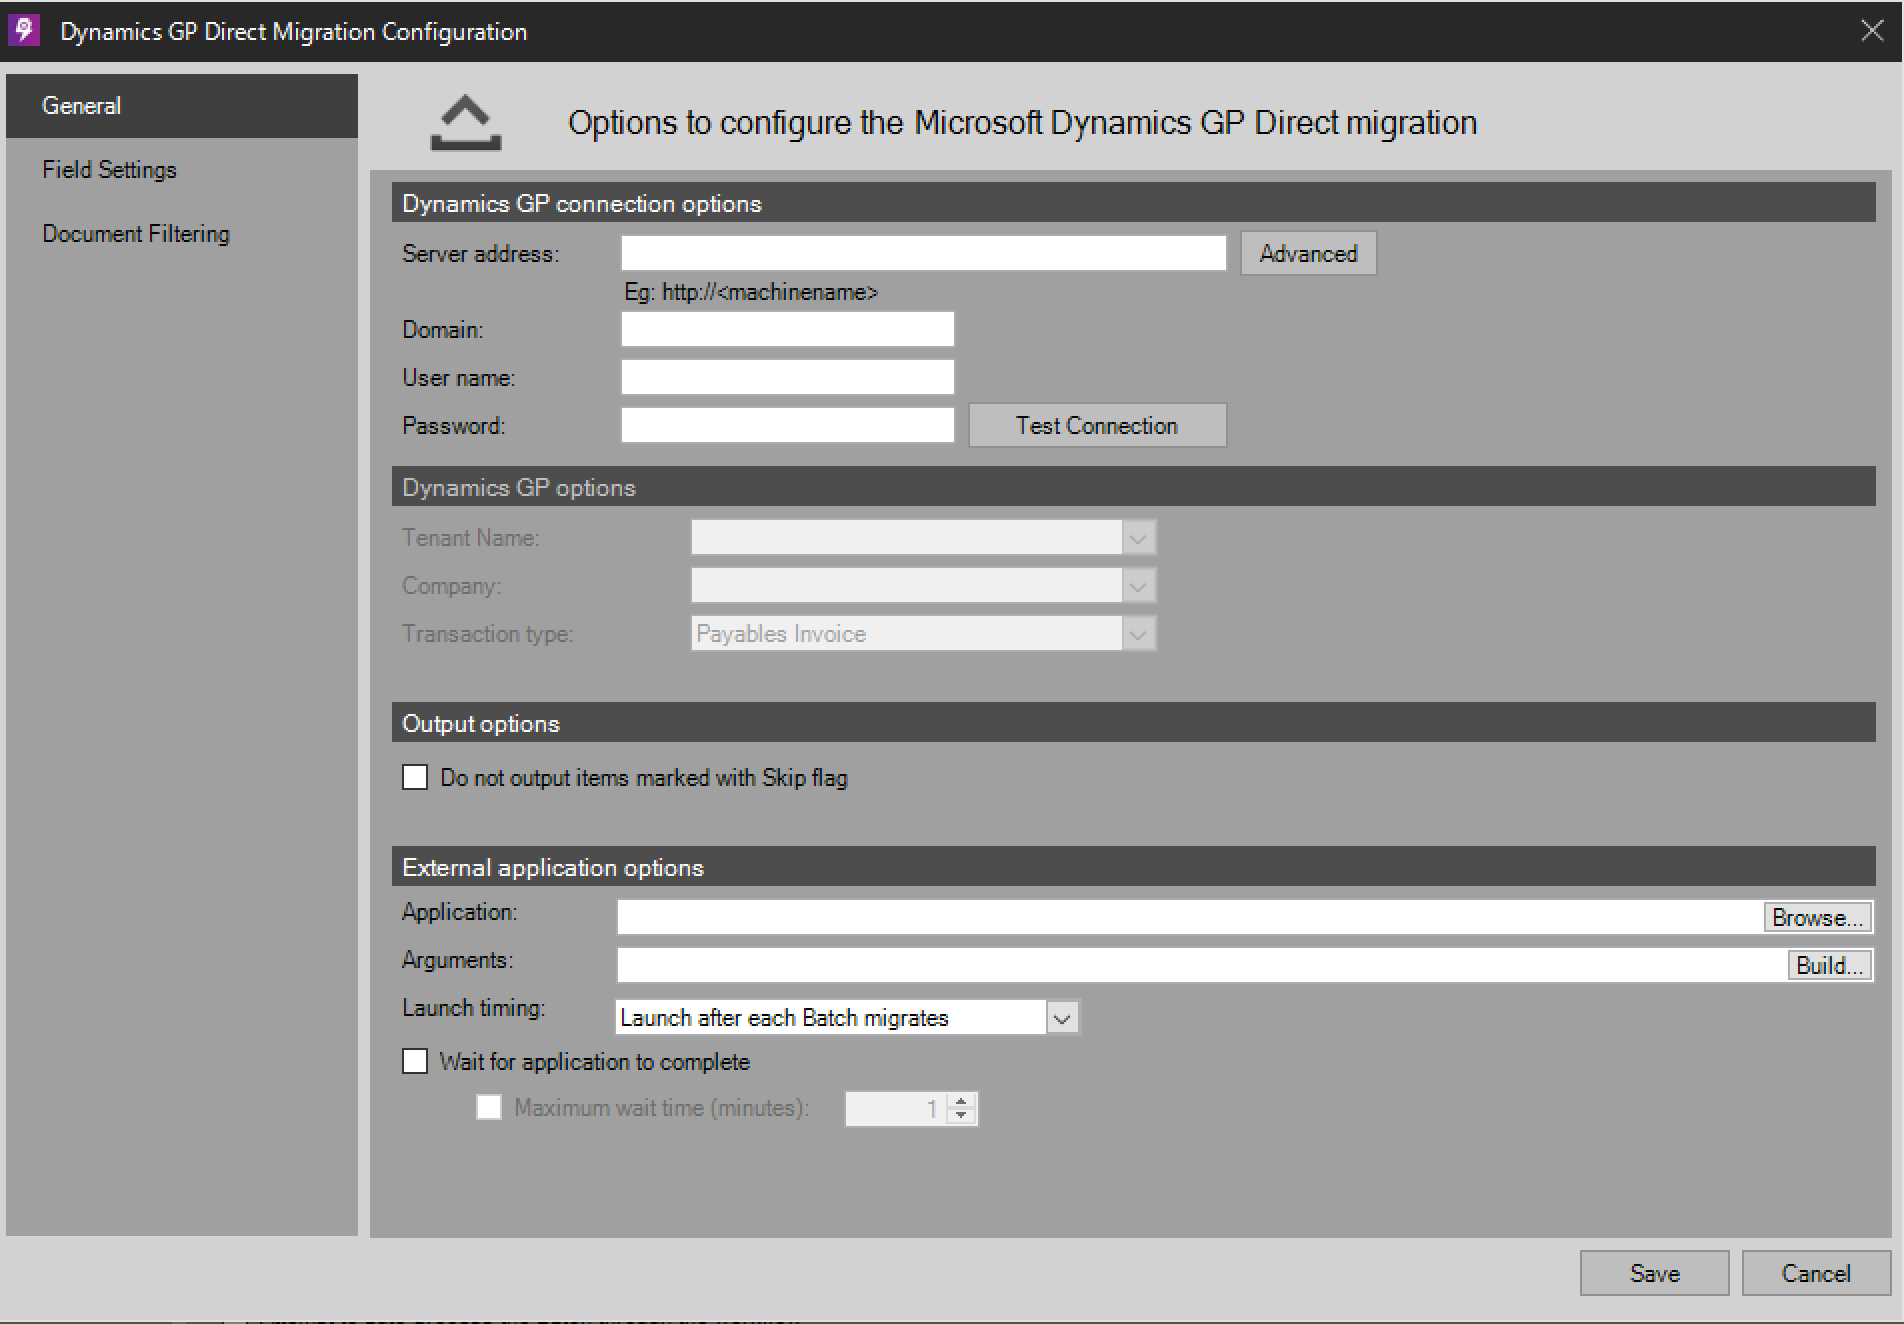1904x1324 pixels.
Task: Select the Password field
Action: [787, 425]
